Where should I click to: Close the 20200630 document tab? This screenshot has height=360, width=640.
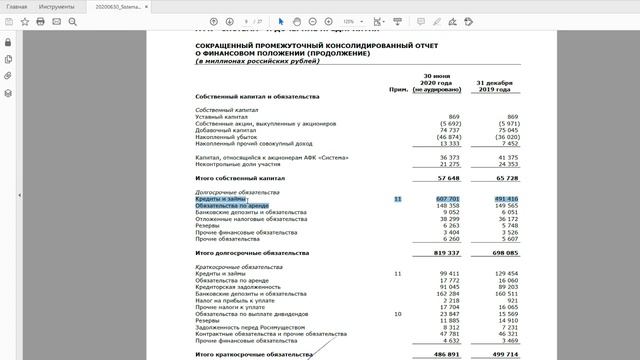(x=146, y=7)
